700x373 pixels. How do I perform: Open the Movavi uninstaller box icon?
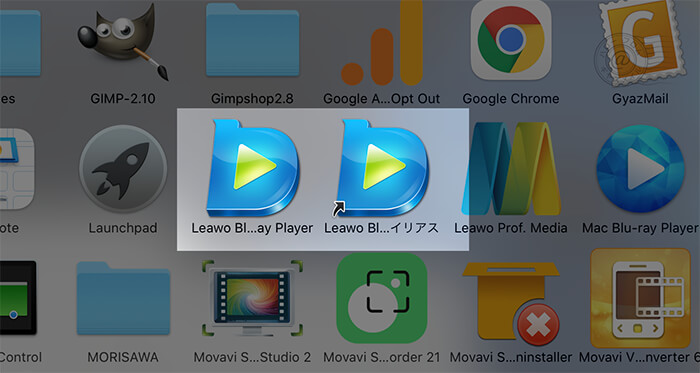511,303
